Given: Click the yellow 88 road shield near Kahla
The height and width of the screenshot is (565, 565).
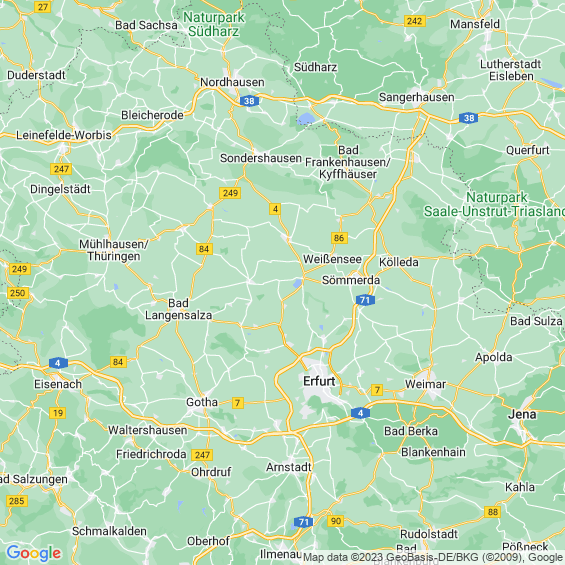Looking at the screenshot, I should [493, 512].
